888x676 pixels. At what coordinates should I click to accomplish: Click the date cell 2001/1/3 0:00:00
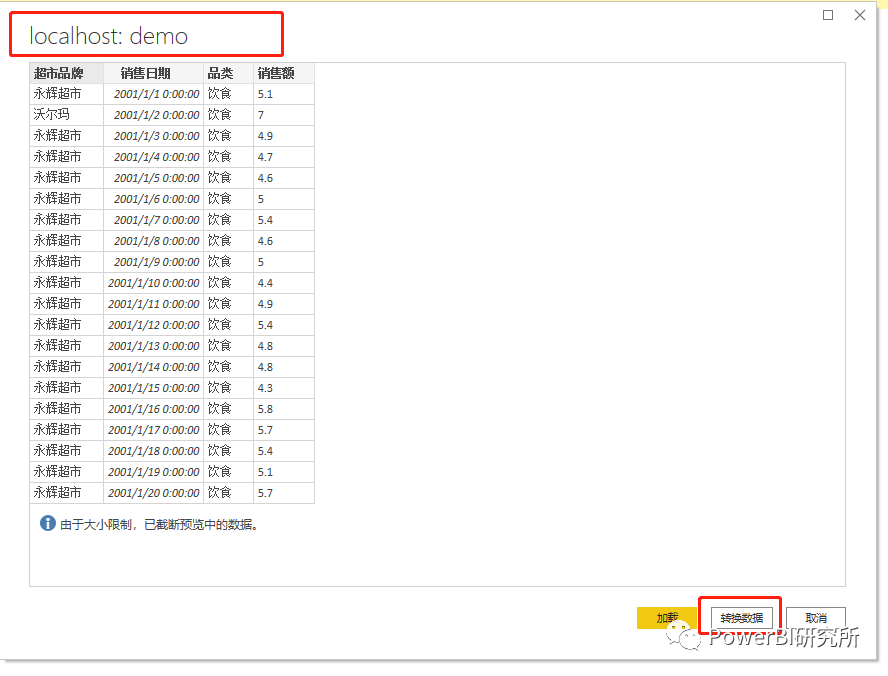(153, 136)
